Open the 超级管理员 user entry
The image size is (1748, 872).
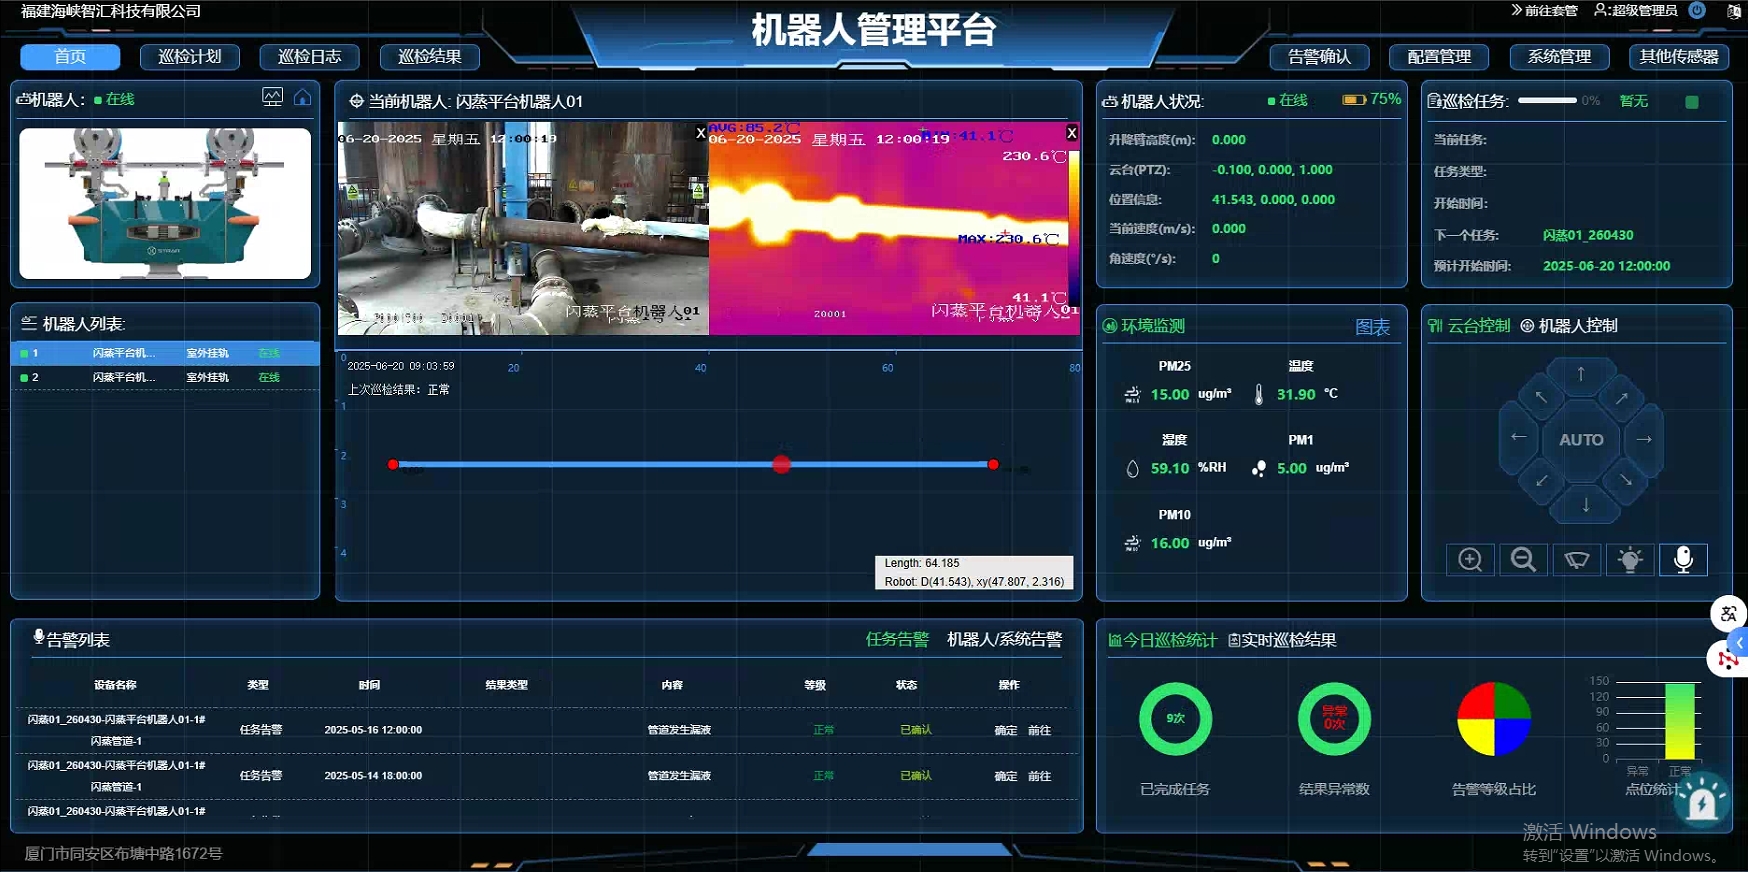pyautogui.click(x=1635, y=10)
